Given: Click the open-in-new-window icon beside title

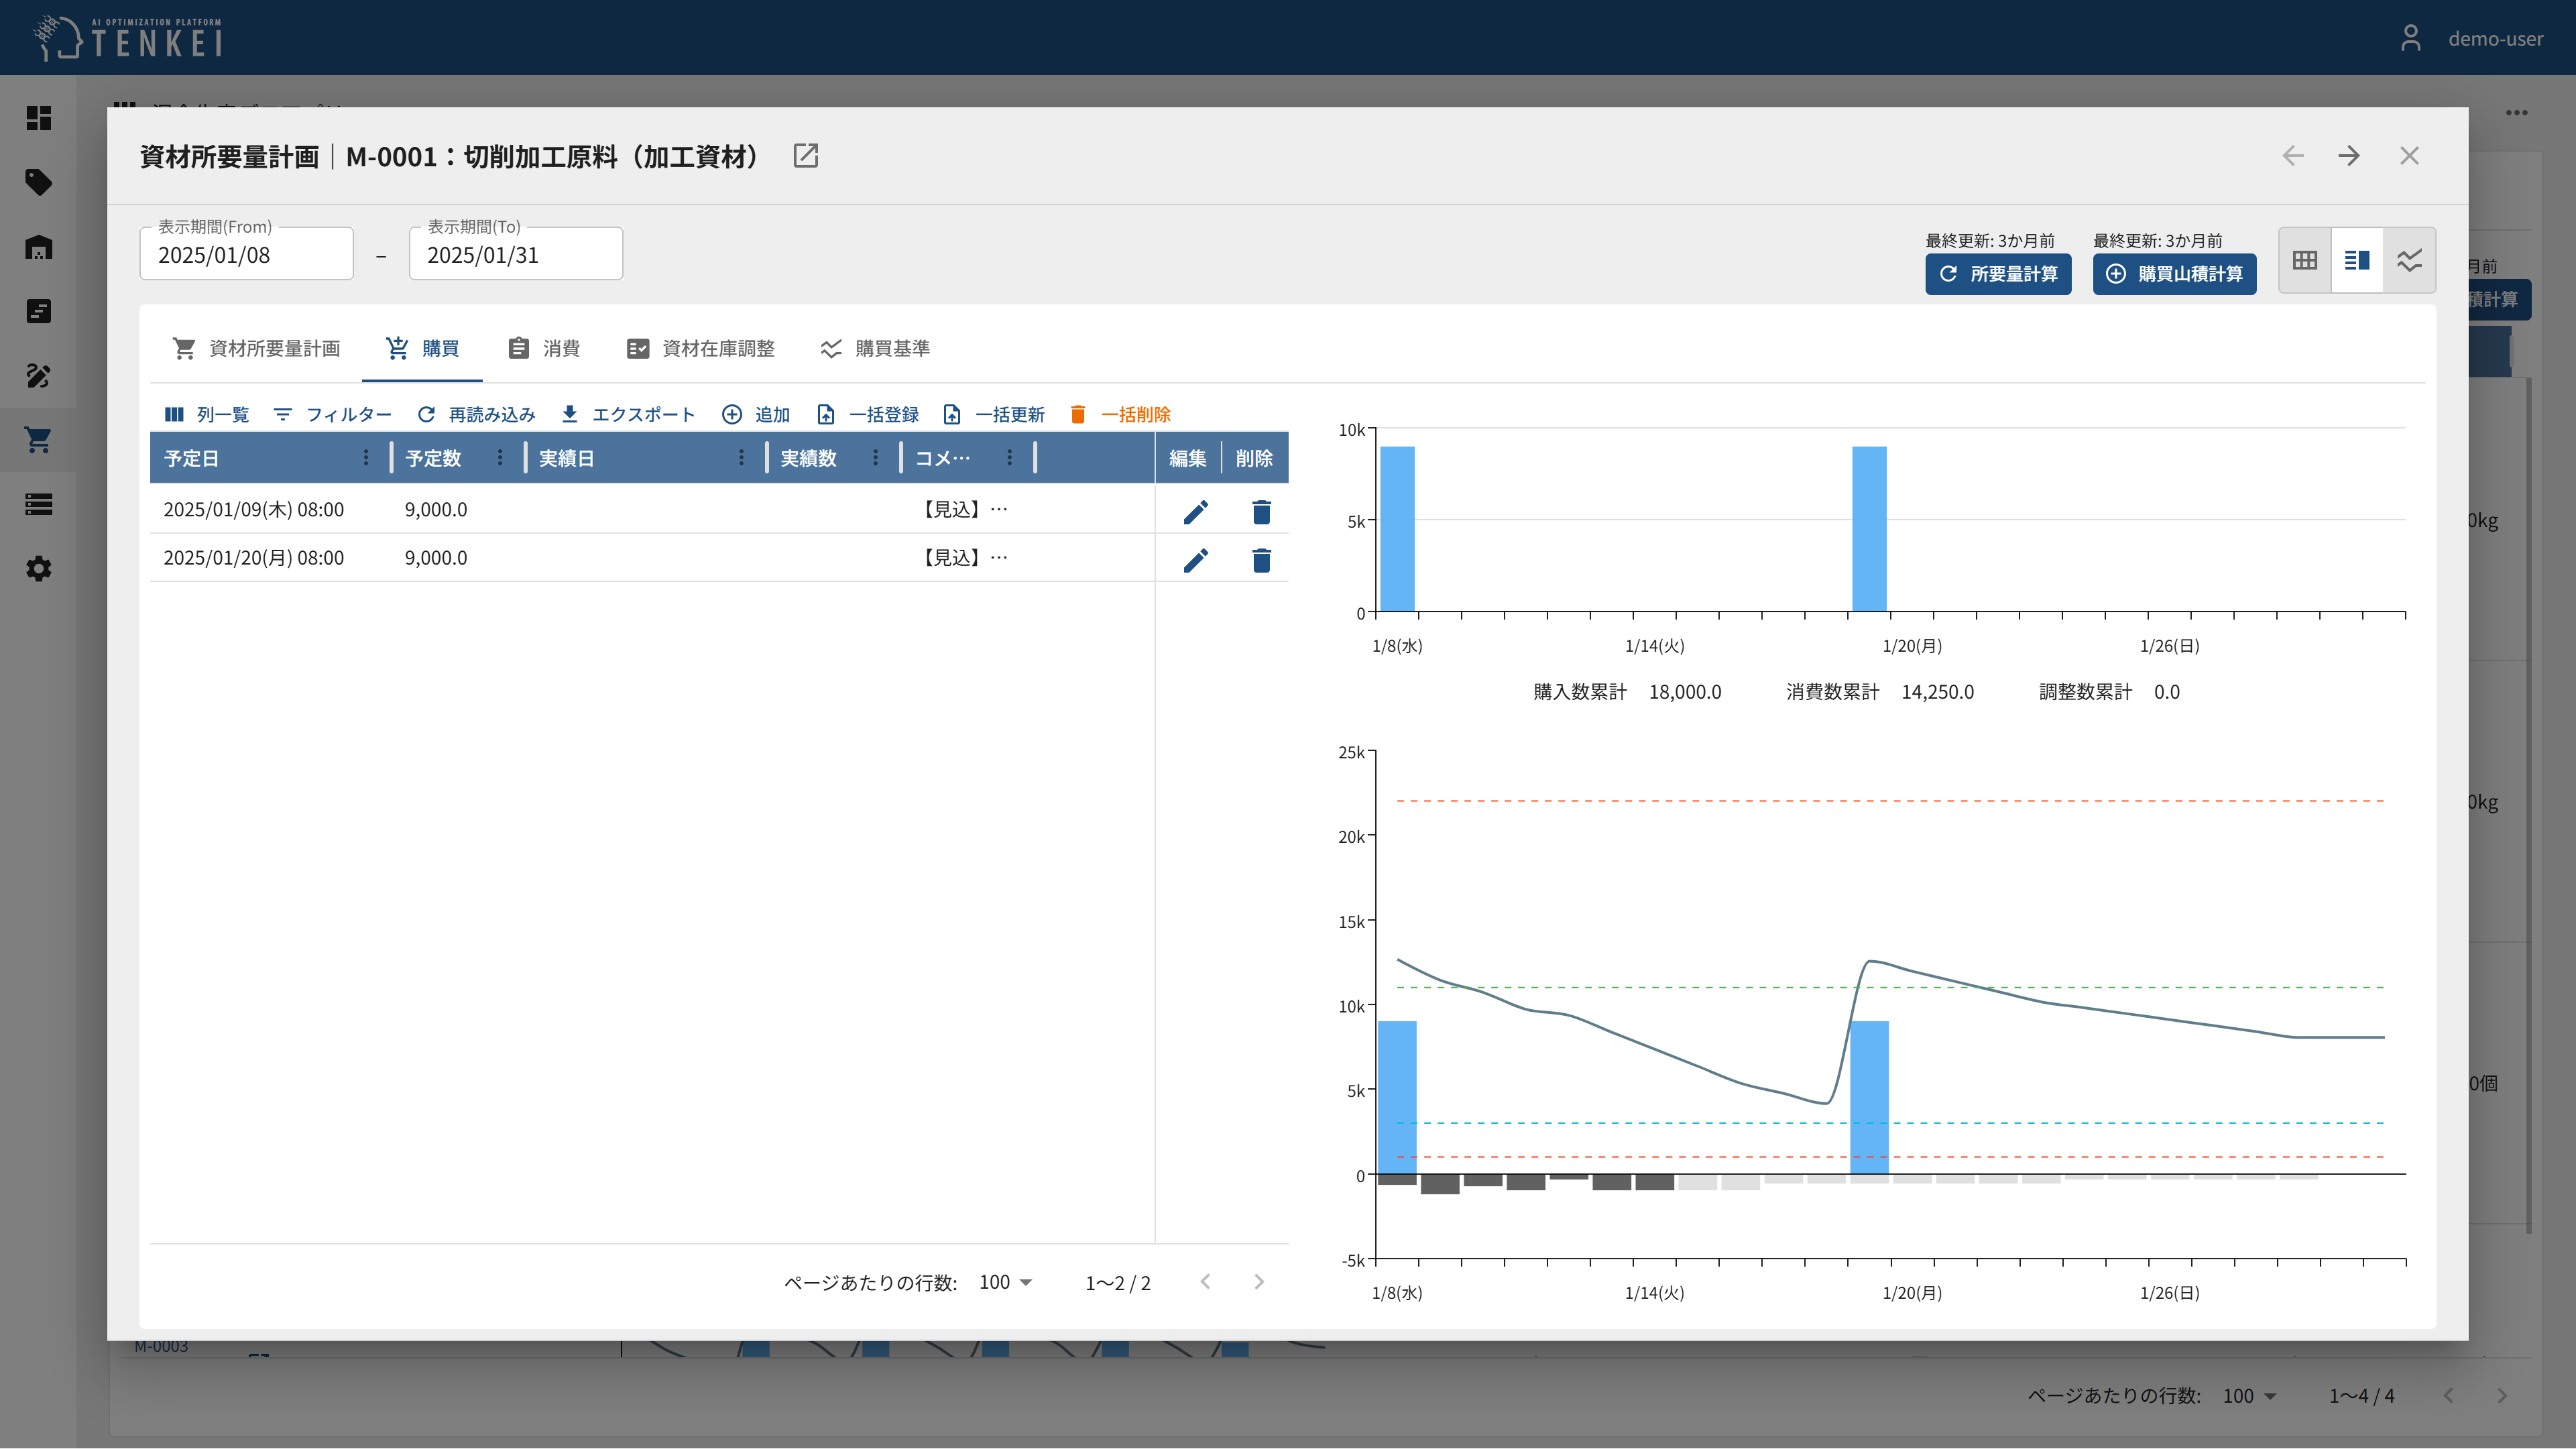Looking at the screenshot, I should (x=805, y=156).
